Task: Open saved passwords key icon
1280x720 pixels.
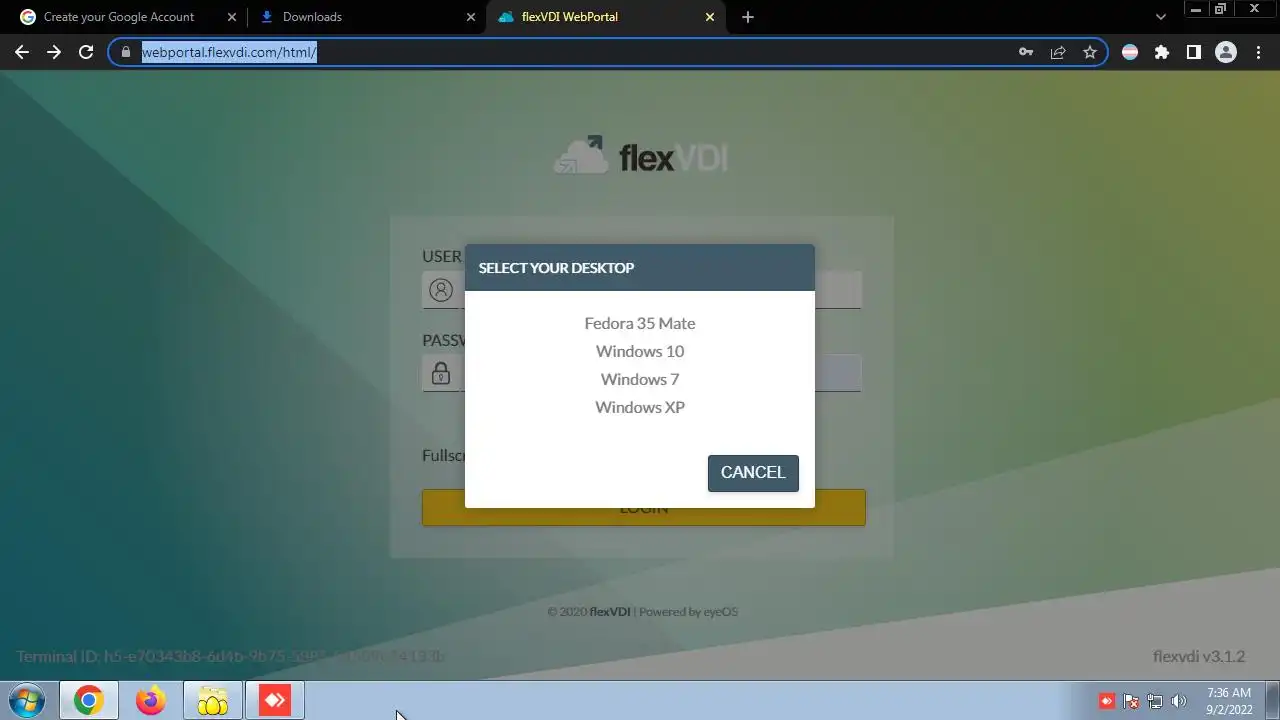Action: (x=1025, y=52)
